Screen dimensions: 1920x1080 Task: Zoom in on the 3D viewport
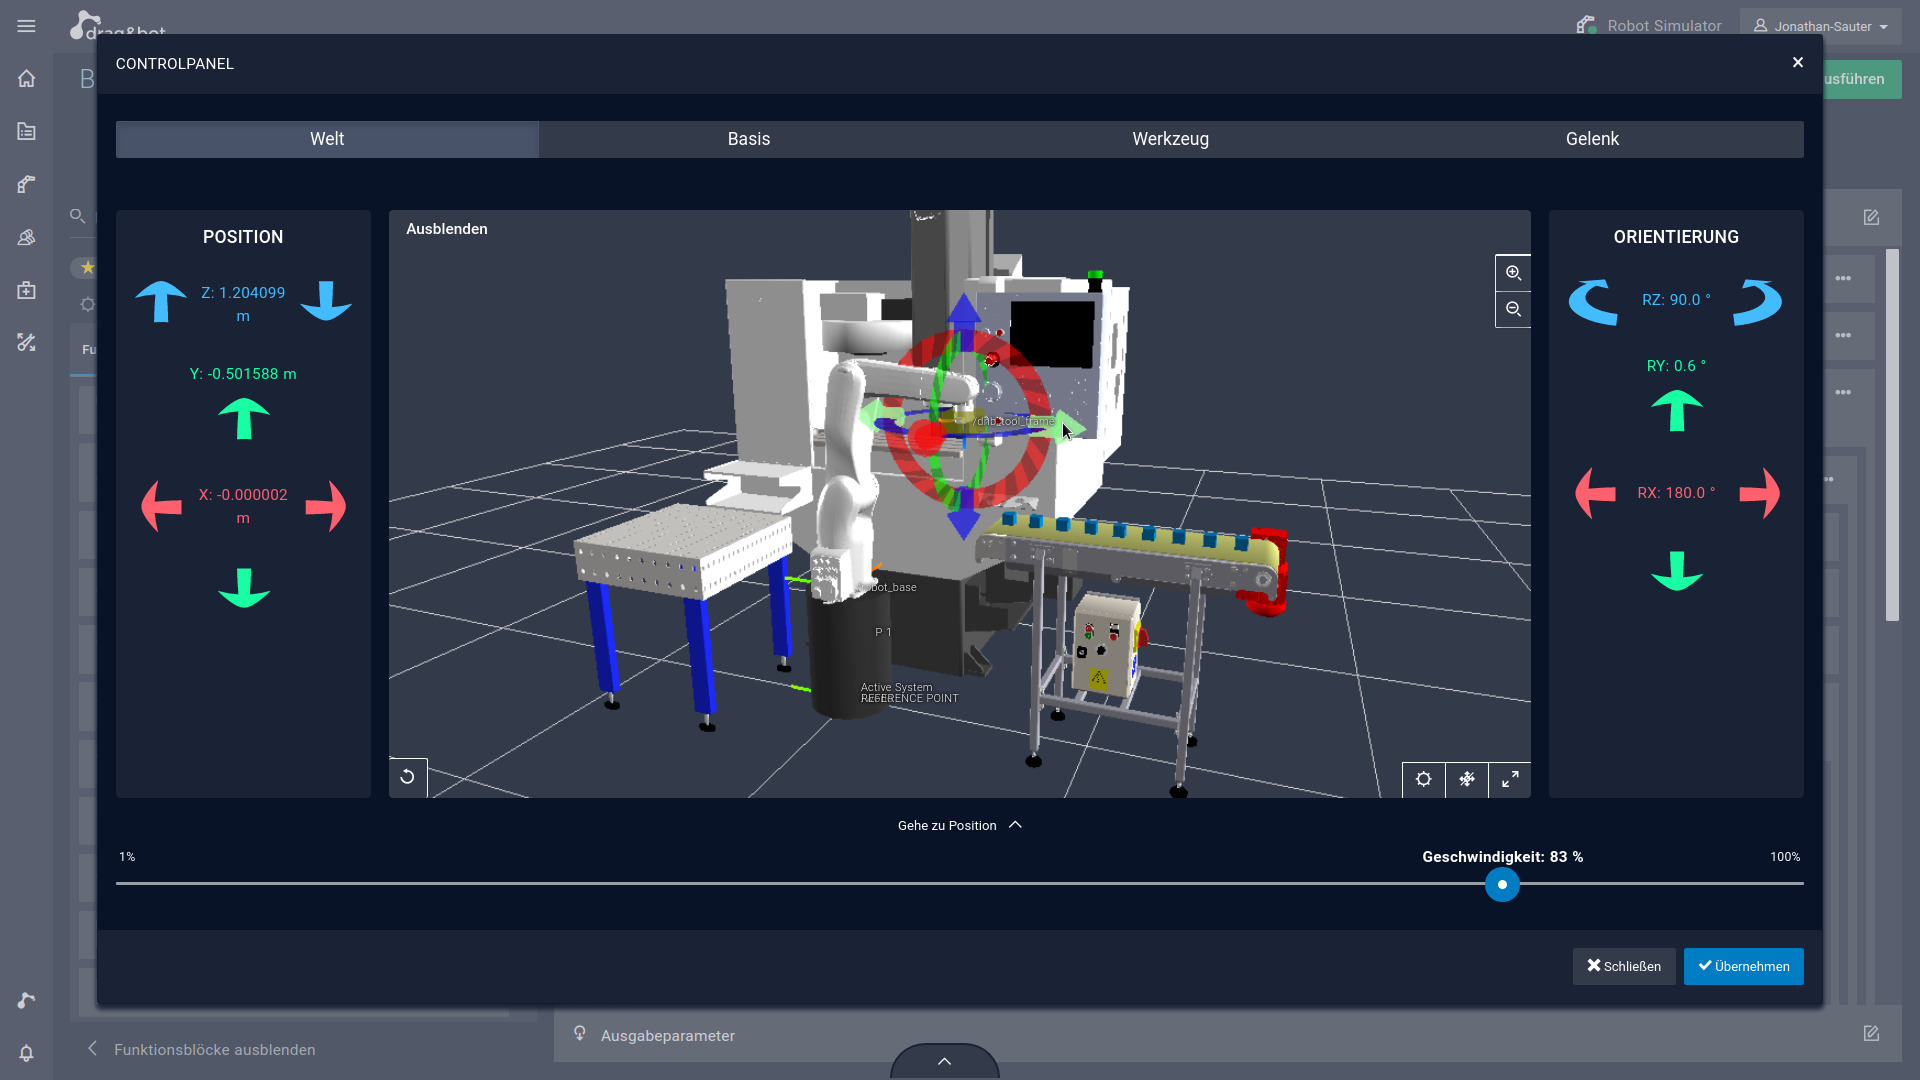pyautogui.click(x=1513, y=272)
